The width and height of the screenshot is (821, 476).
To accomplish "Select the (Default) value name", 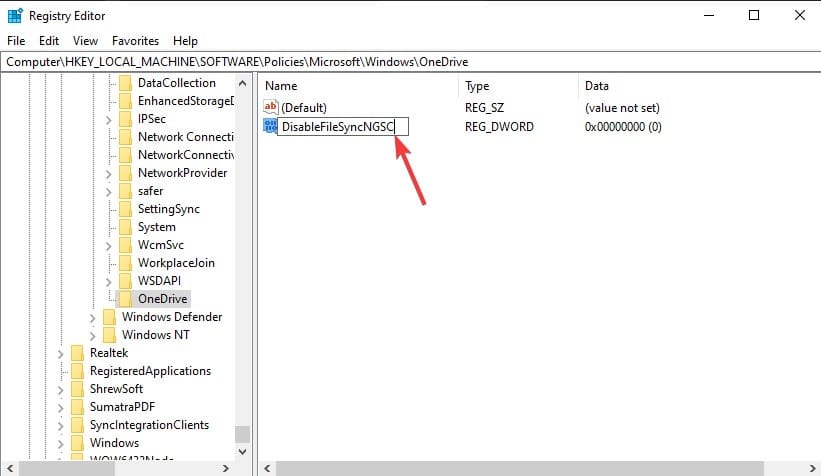I will coord(304,108).
